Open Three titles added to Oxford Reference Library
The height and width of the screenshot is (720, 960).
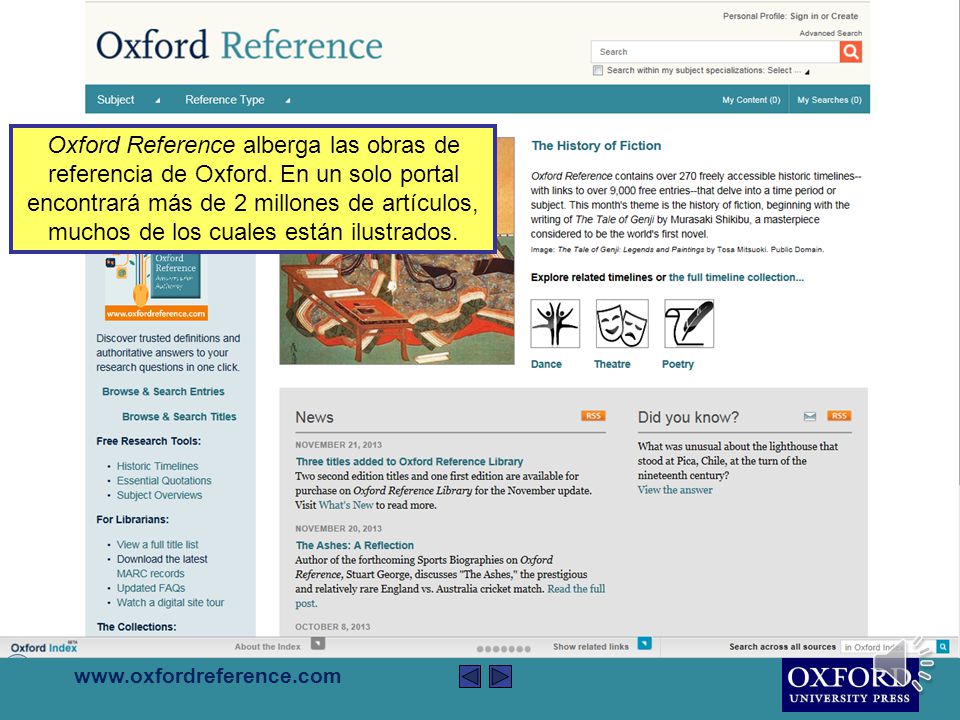pos(409,462)
